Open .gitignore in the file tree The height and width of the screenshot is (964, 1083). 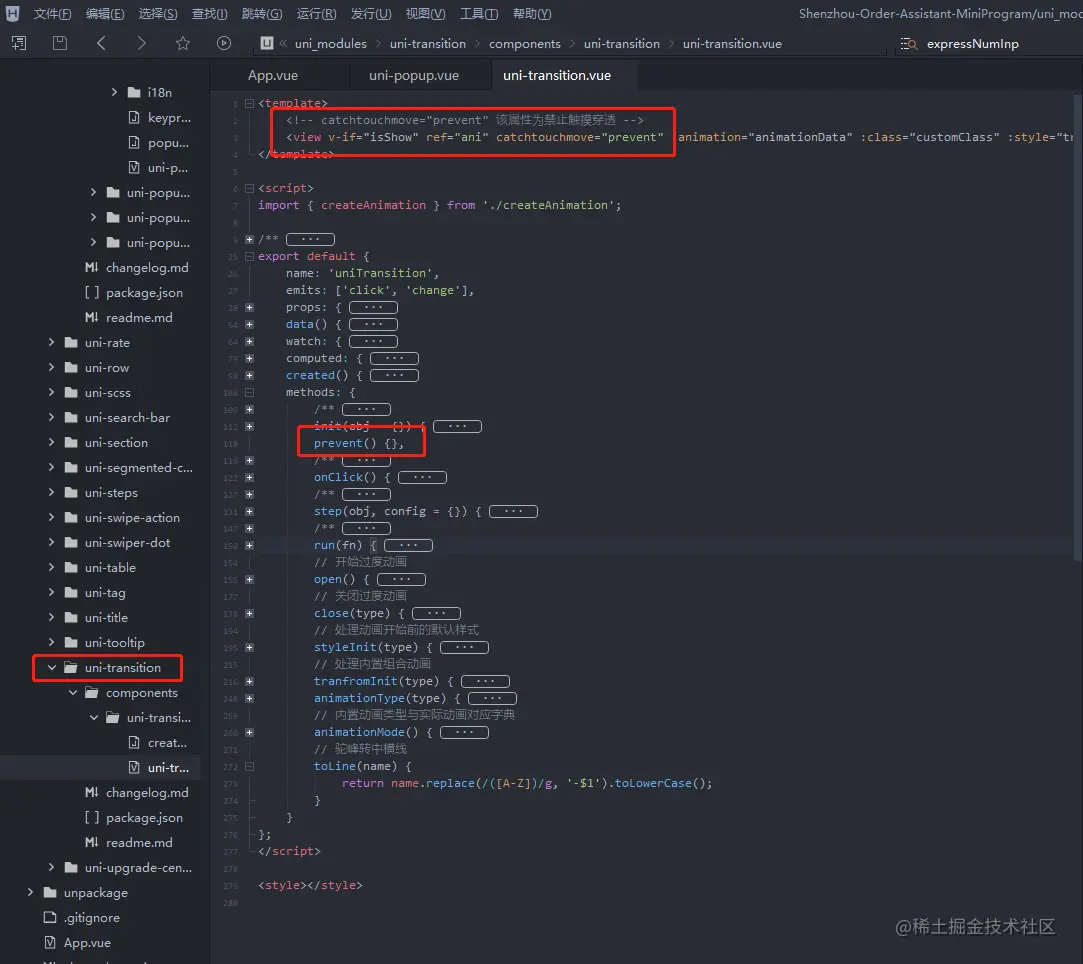tap(92, 917)
